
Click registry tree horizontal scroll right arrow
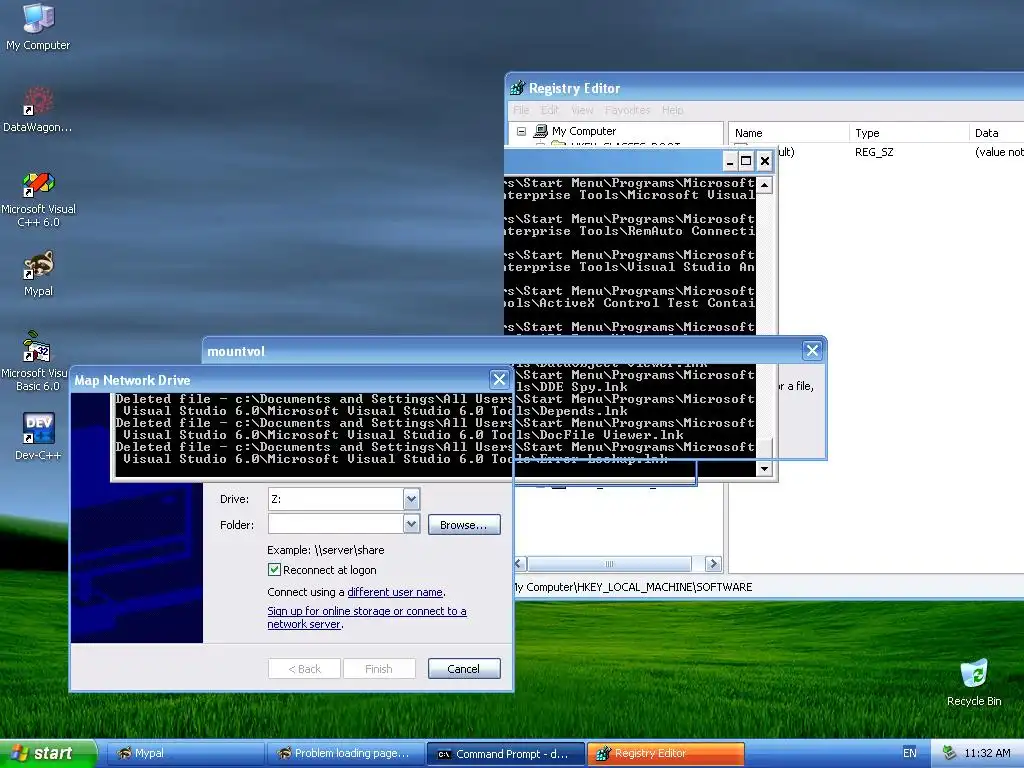[712, 564]
